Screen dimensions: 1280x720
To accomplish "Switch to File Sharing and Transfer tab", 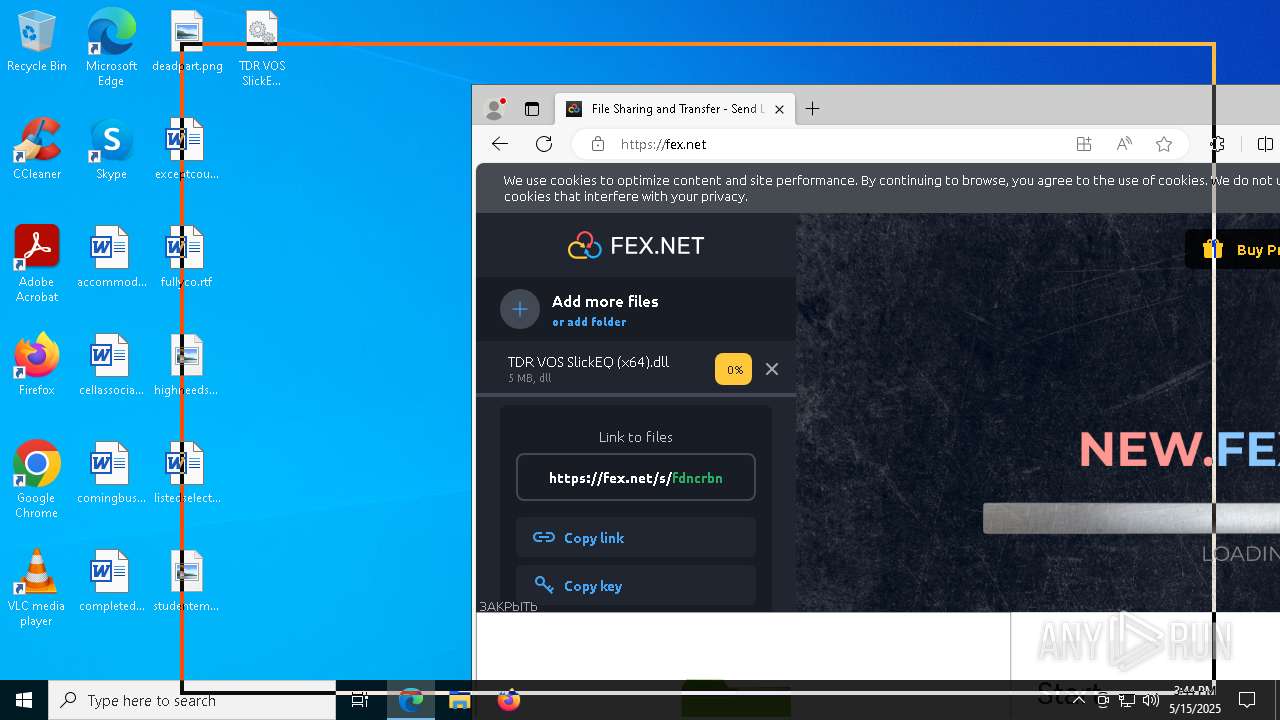I will click(675, 109).
